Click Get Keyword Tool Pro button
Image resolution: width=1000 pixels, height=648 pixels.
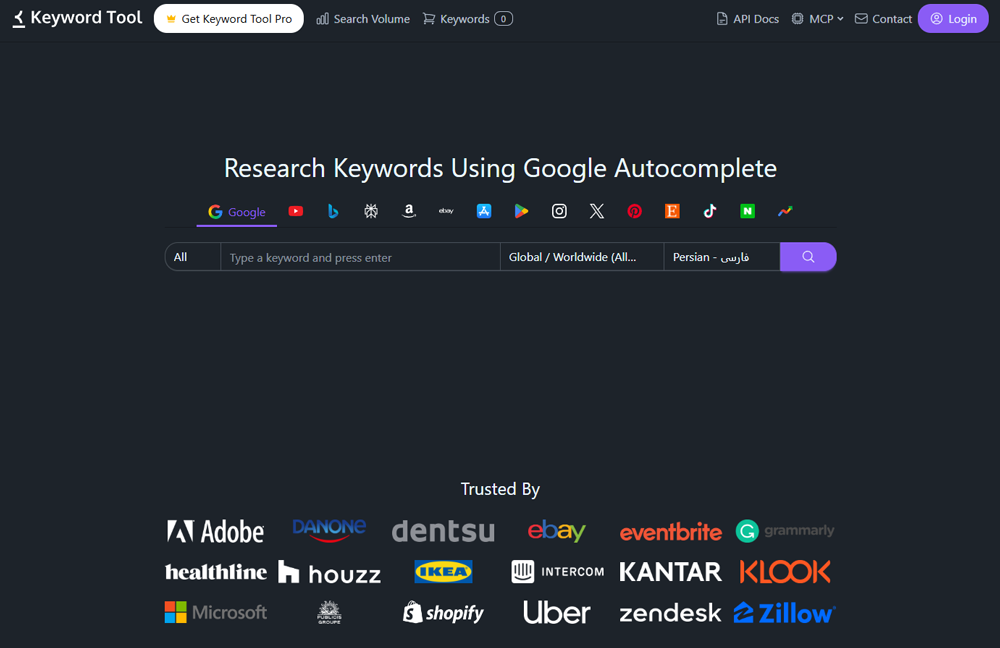229,19
